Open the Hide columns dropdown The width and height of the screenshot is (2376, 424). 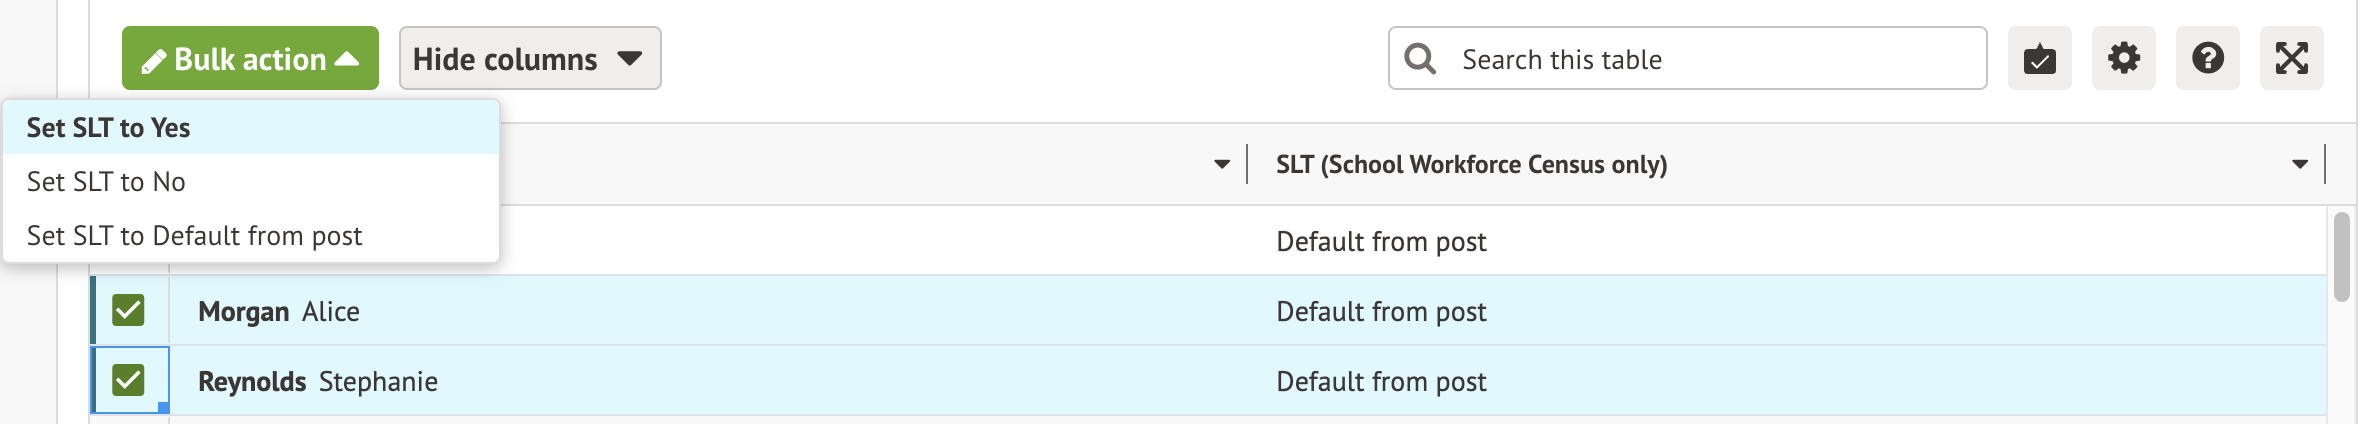pyautogui.click(x=529, y=59)
